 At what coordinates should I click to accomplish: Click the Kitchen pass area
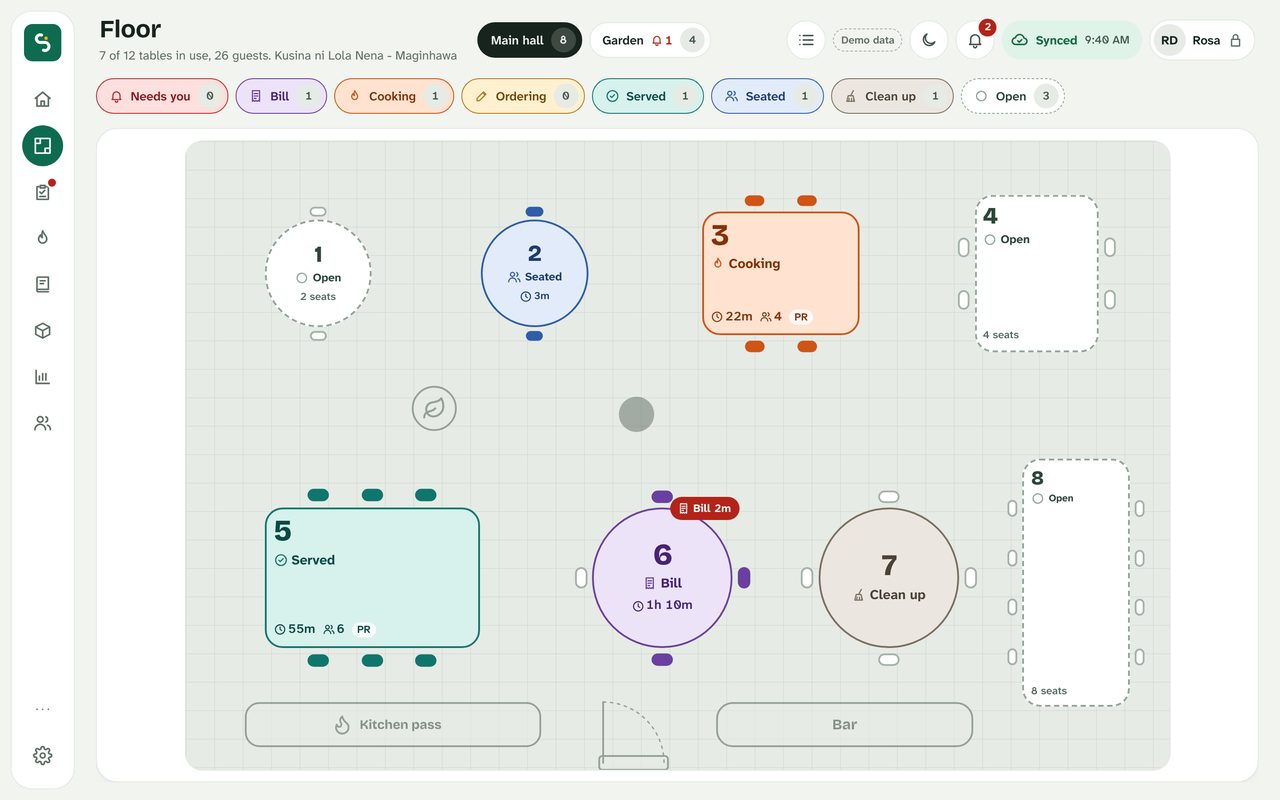[x=393, y=724]
